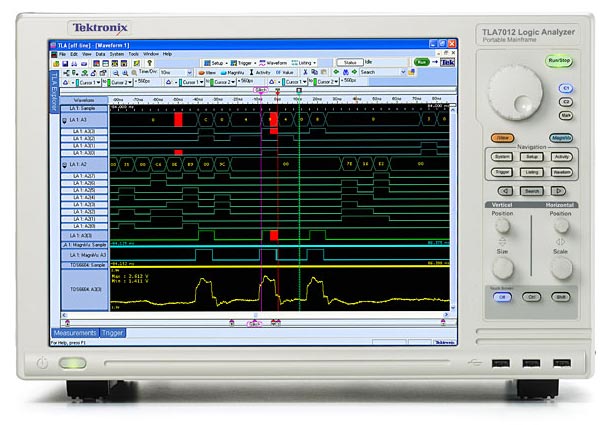
Task: Click the hardware Ctrl button
Action: (531, 297)
